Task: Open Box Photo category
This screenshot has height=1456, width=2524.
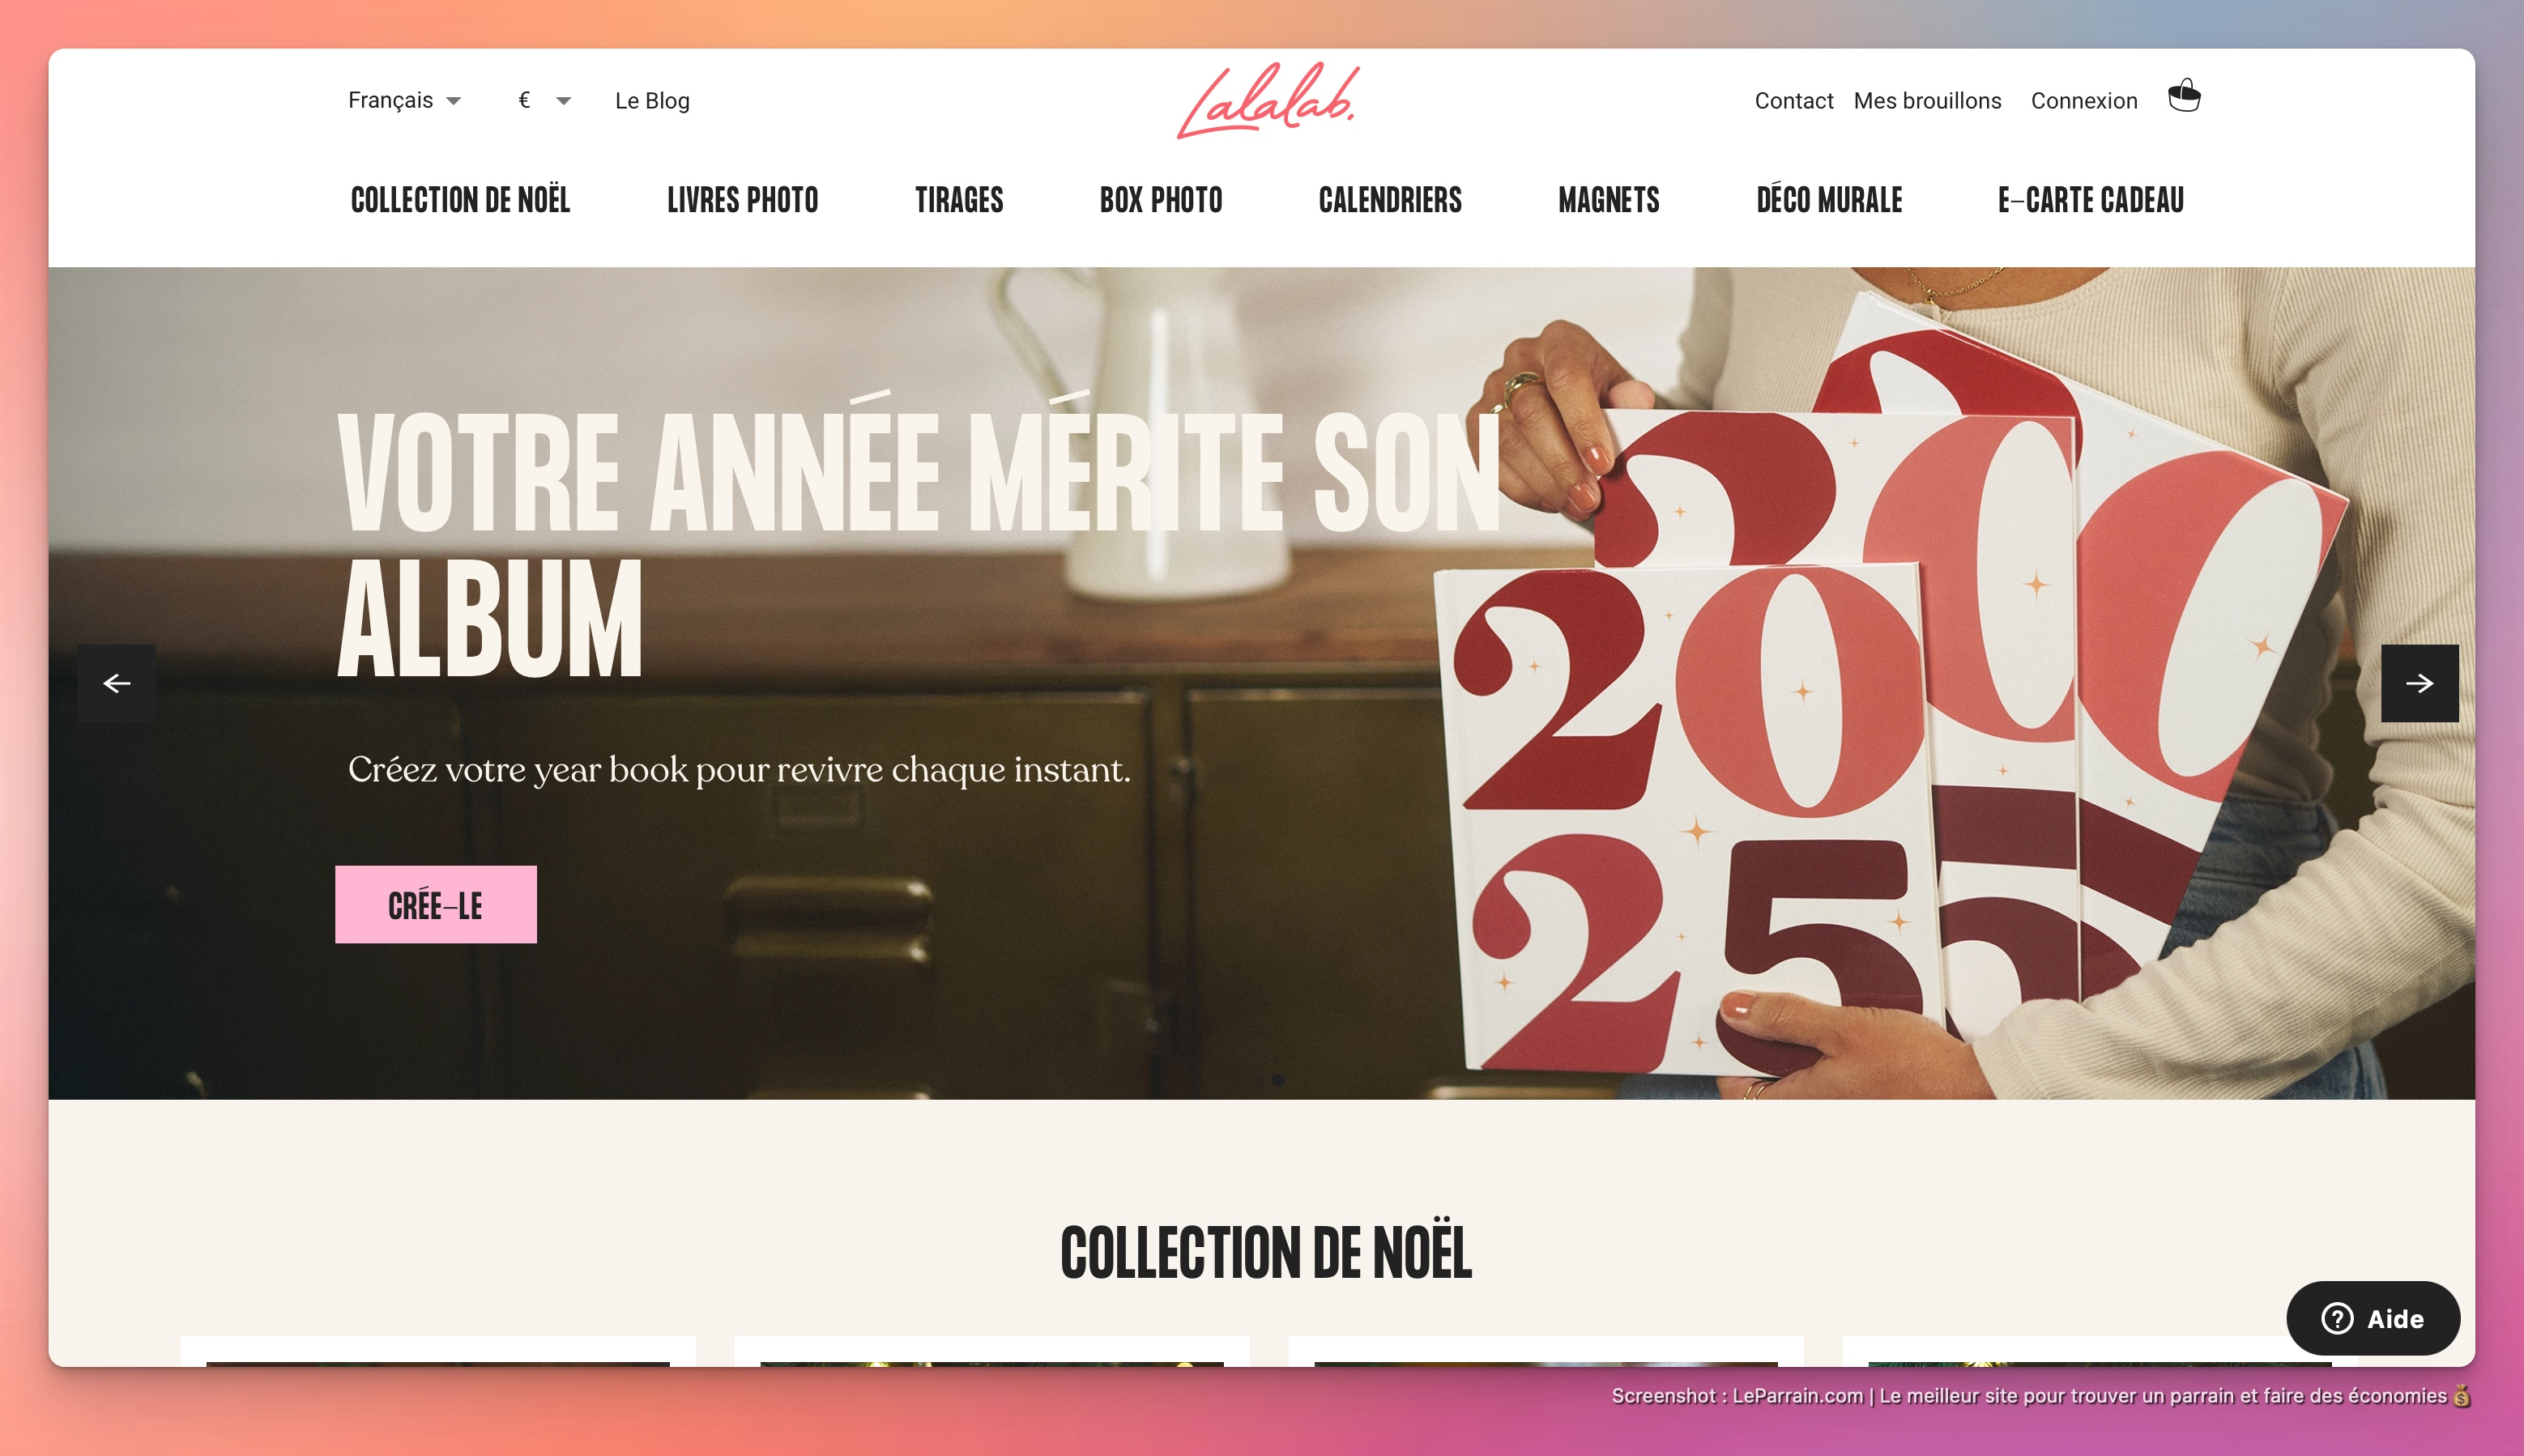Action: [1161, 200]
